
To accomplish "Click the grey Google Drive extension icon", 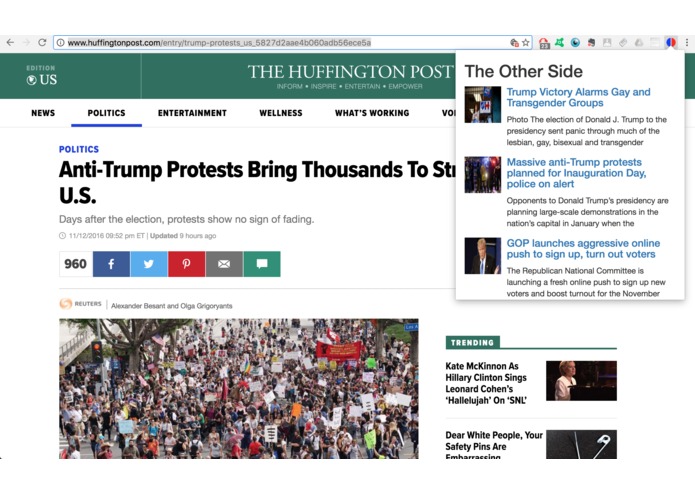I will (x=639, y=43).
